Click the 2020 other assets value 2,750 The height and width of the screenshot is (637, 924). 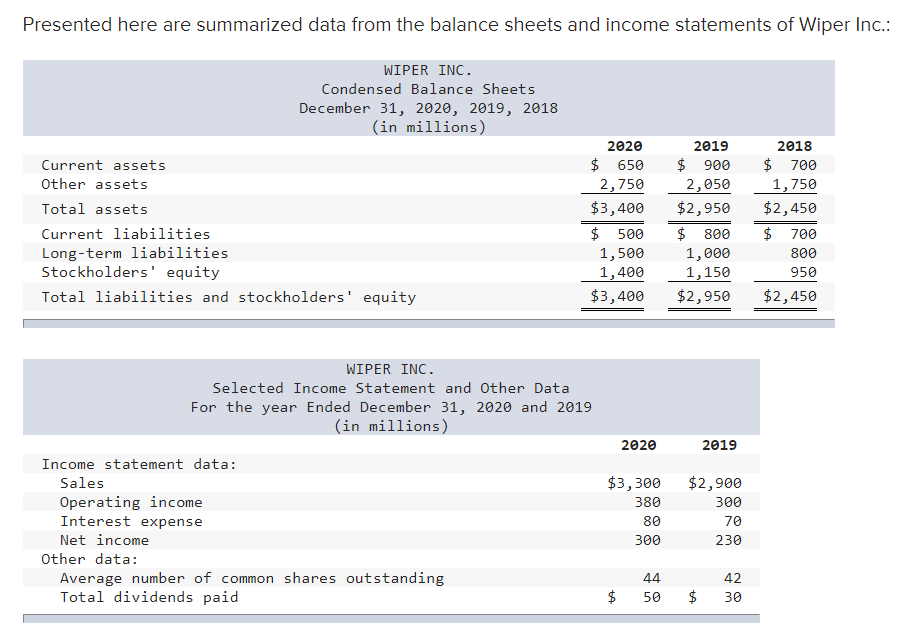(x=622, y=184)
